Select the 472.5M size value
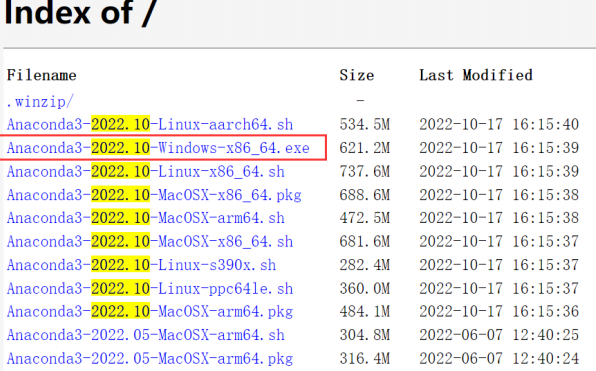Viewport: 596px width, 371px height. click(365, 218)
